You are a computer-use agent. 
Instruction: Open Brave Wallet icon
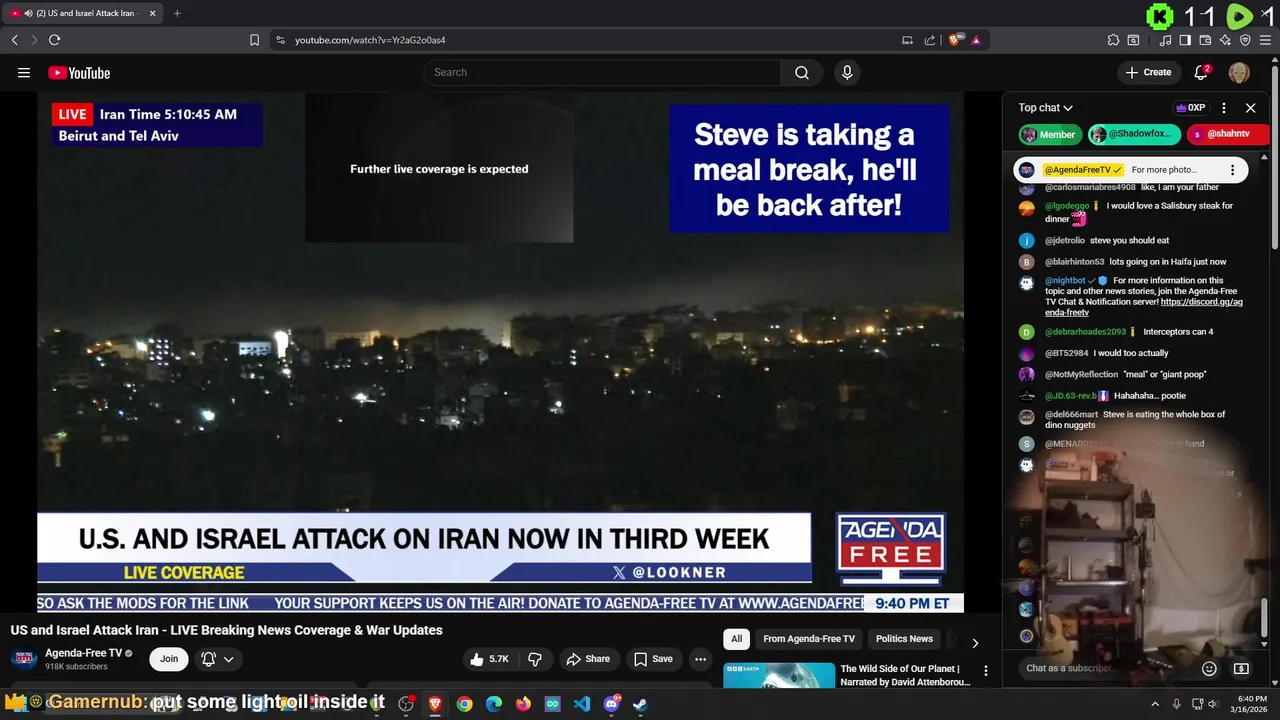point(1205,40)
